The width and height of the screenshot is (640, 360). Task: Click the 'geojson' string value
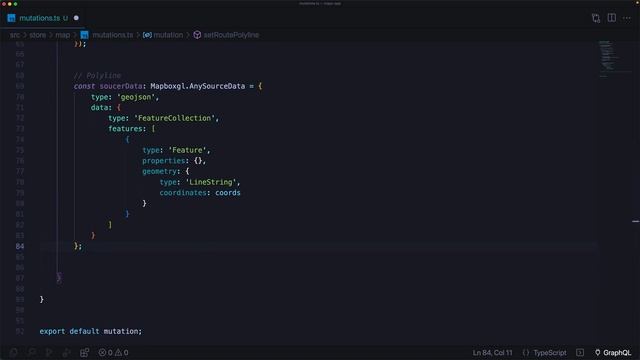pyautogui.click(x=136, y=97)
